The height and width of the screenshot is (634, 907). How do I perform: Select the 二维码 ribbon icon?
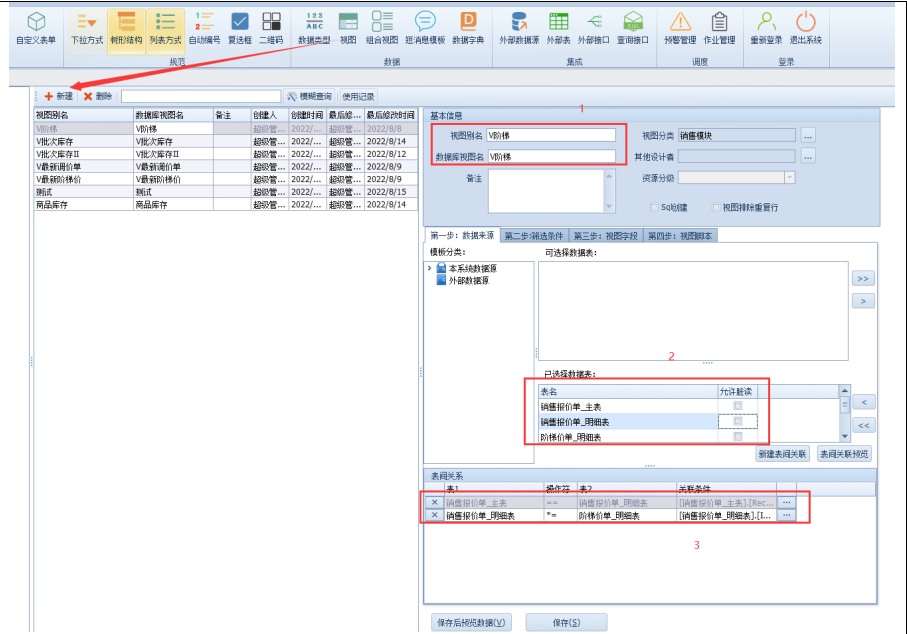click(271, 27)
